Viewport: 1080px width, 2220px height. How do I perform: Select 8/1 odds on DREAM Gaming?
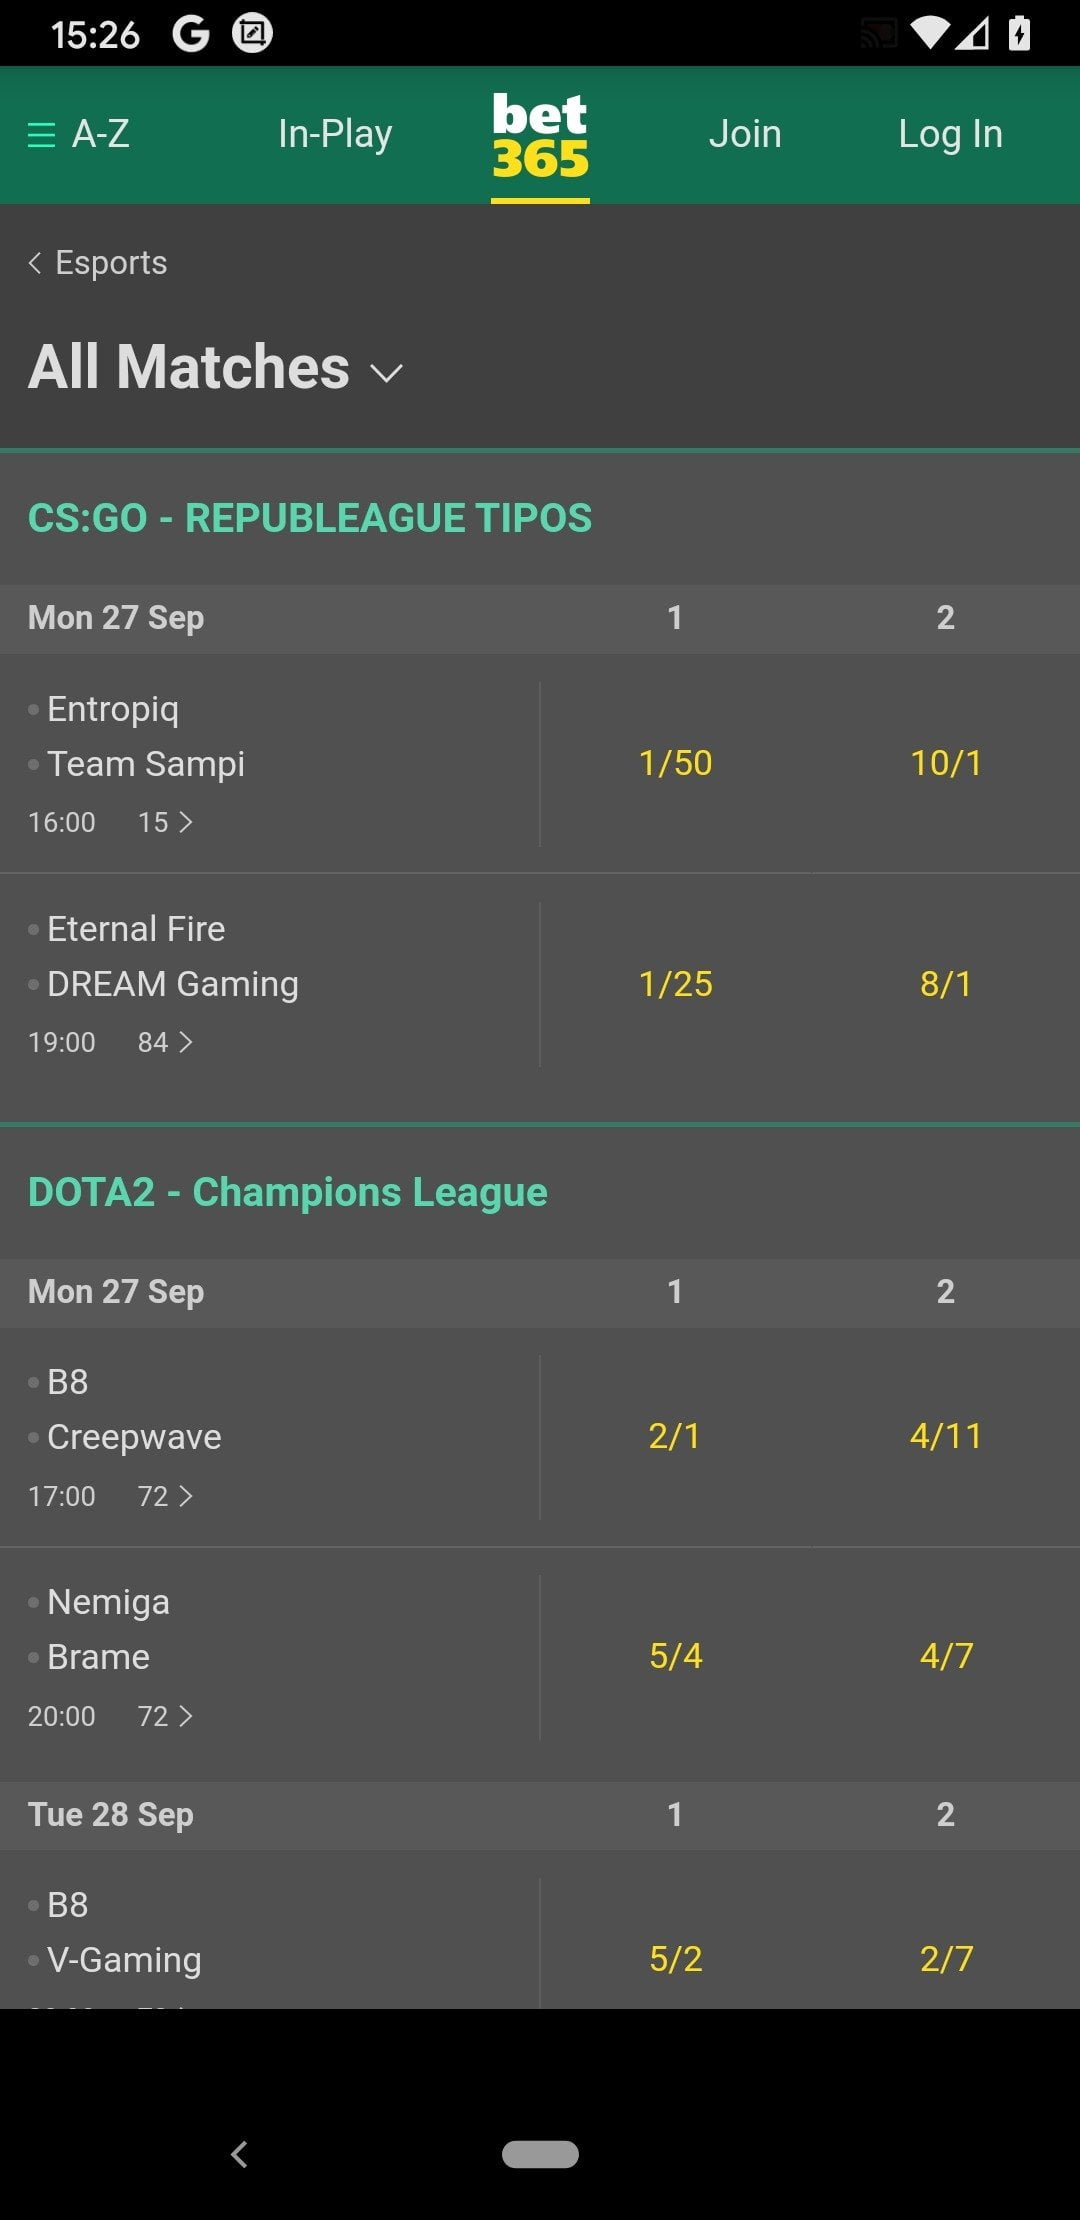click(x=946, y=984)
